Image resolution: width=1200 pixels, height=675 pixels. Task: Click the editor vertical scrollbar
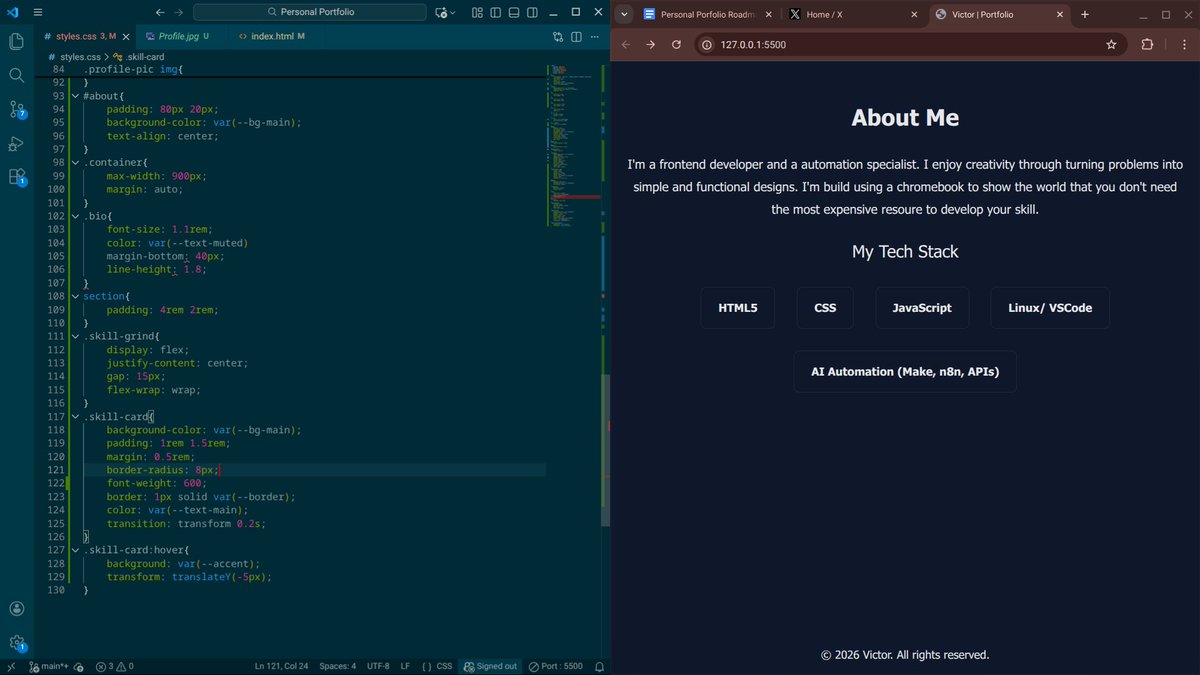pyautogui.click(x=605, y=450)
